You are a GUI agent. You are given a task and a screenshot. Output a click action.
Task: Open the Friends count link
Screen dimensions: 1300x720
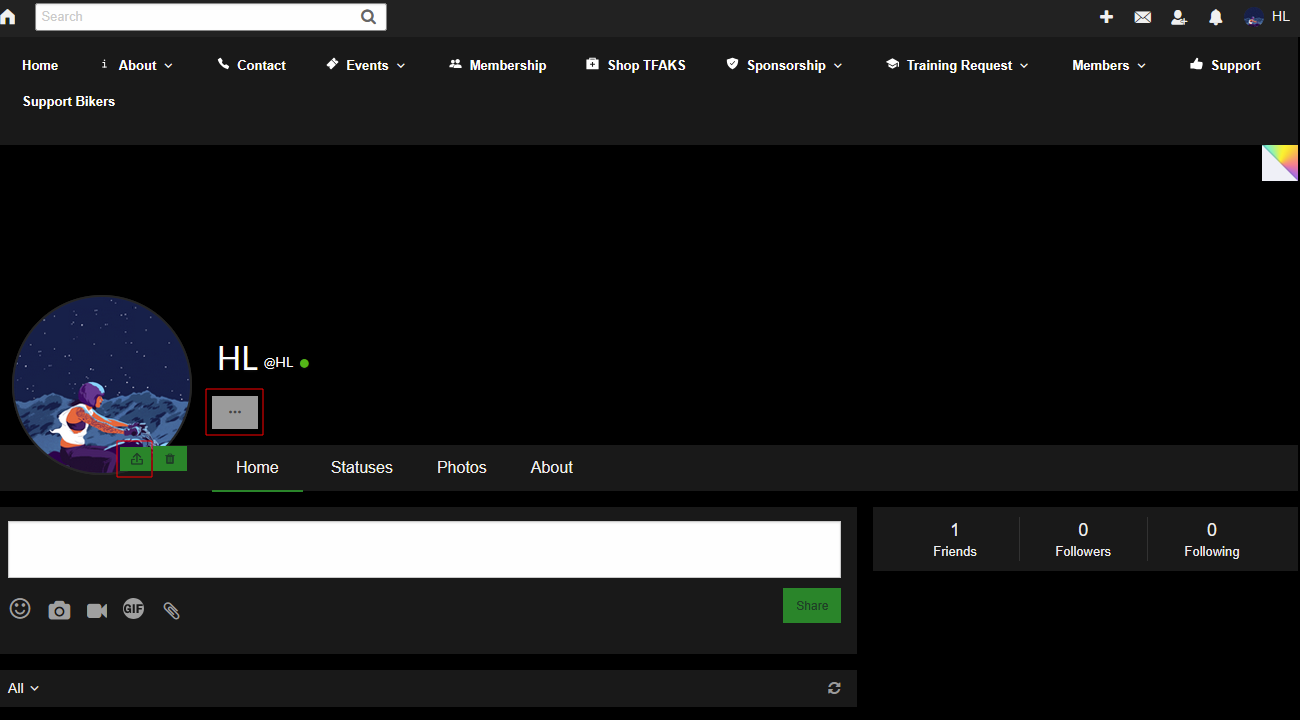click(954, 539)
